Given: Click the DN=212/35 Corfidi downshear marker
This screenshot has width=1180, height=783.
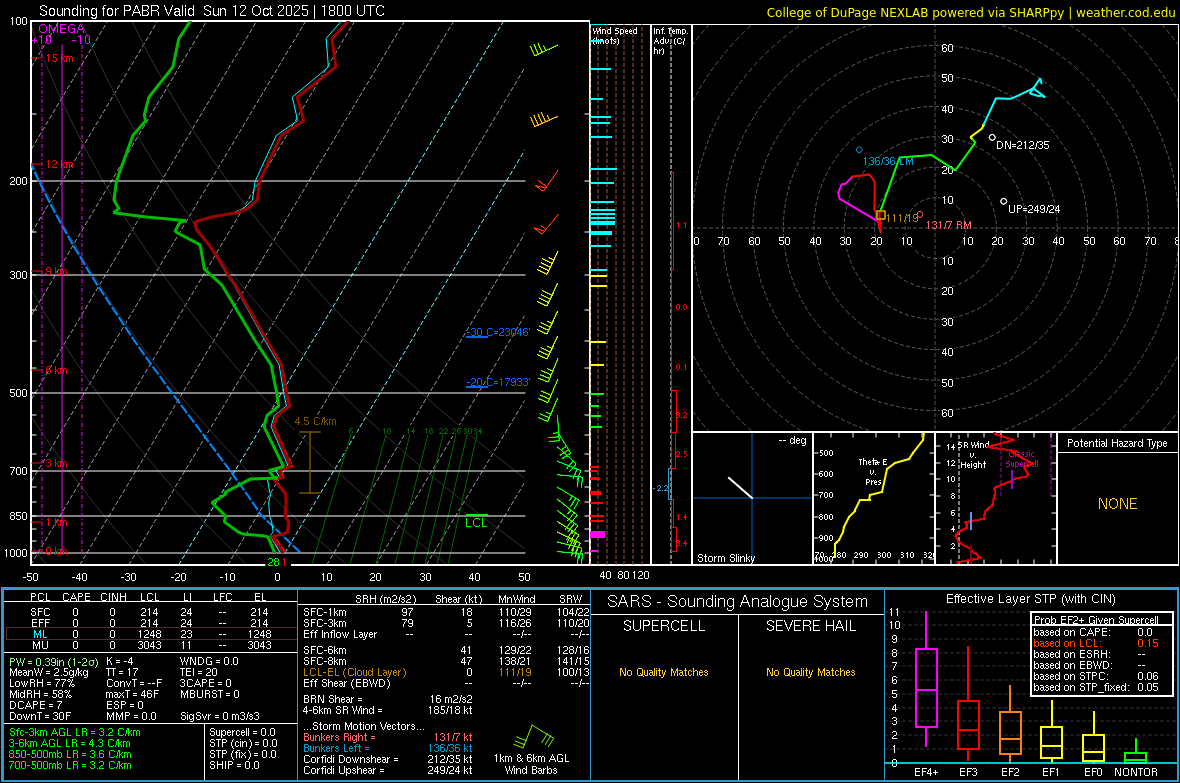Looking at the screenshot, I should click(993, 138).
